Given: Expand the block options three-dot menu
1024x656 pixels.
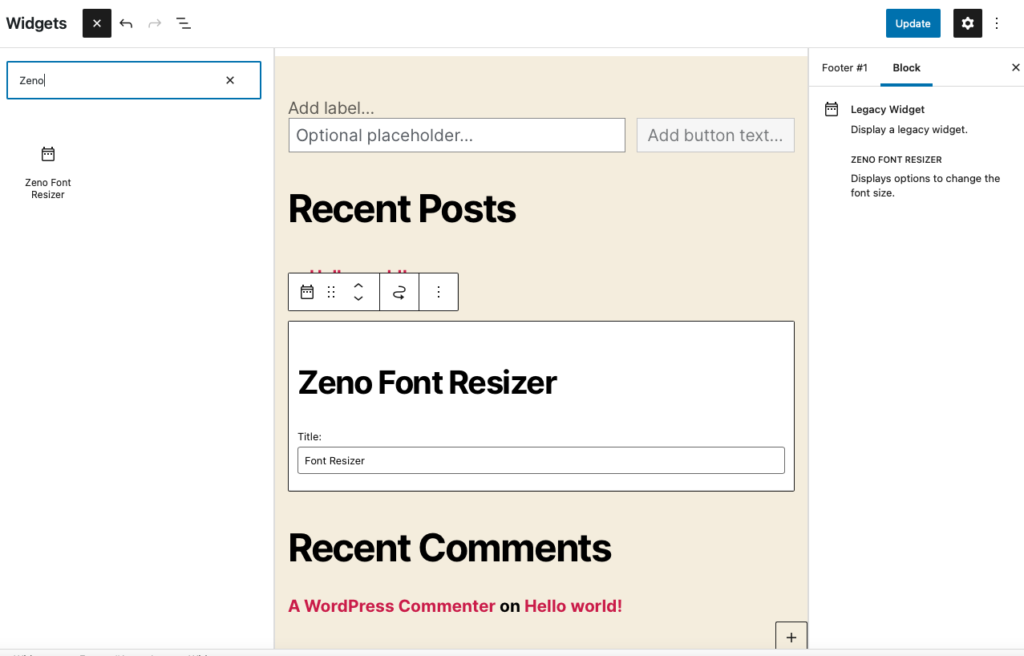Looking at the screenshot, I should click(438, 291).
